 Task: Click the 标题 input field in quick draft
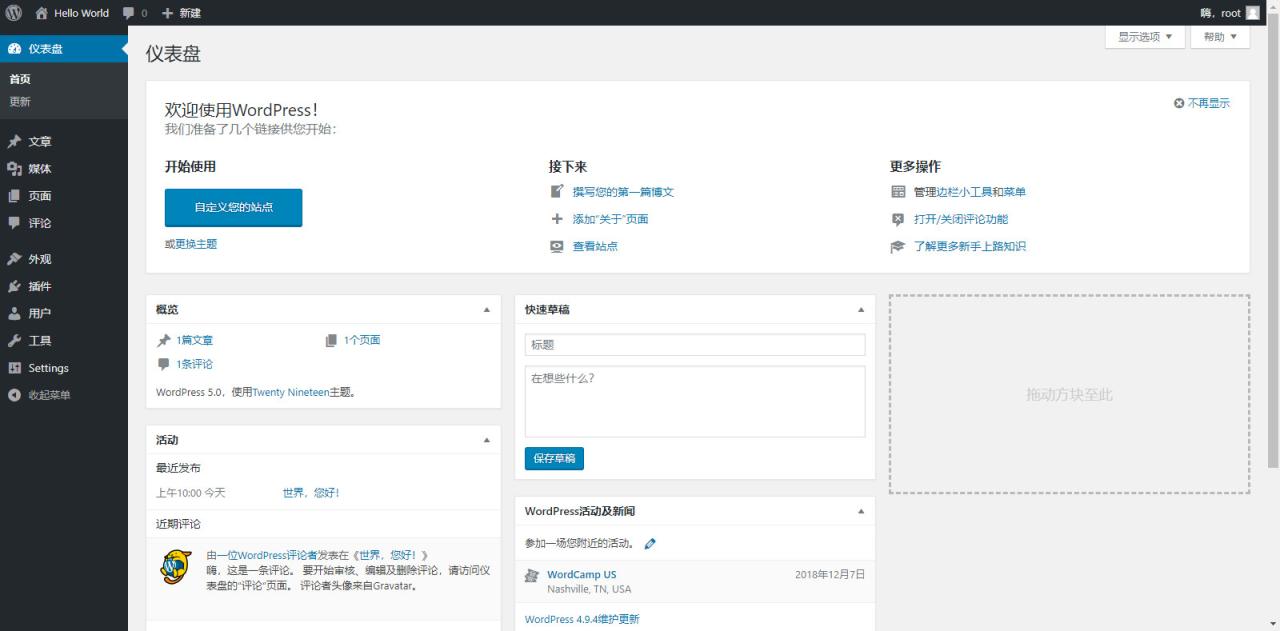pyautogui.click(x=694, y=345)
